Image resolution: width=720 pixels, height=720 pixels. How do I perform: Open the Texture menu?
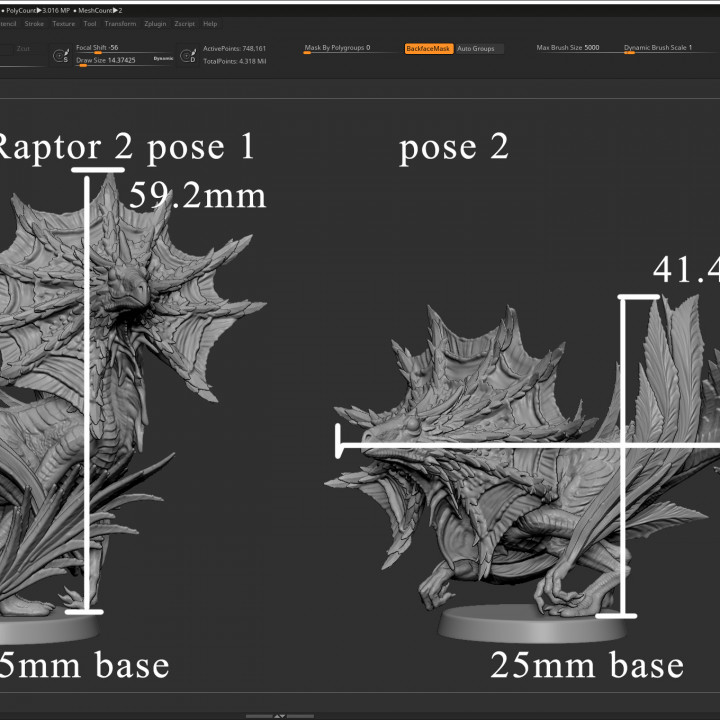coord(63,23)
